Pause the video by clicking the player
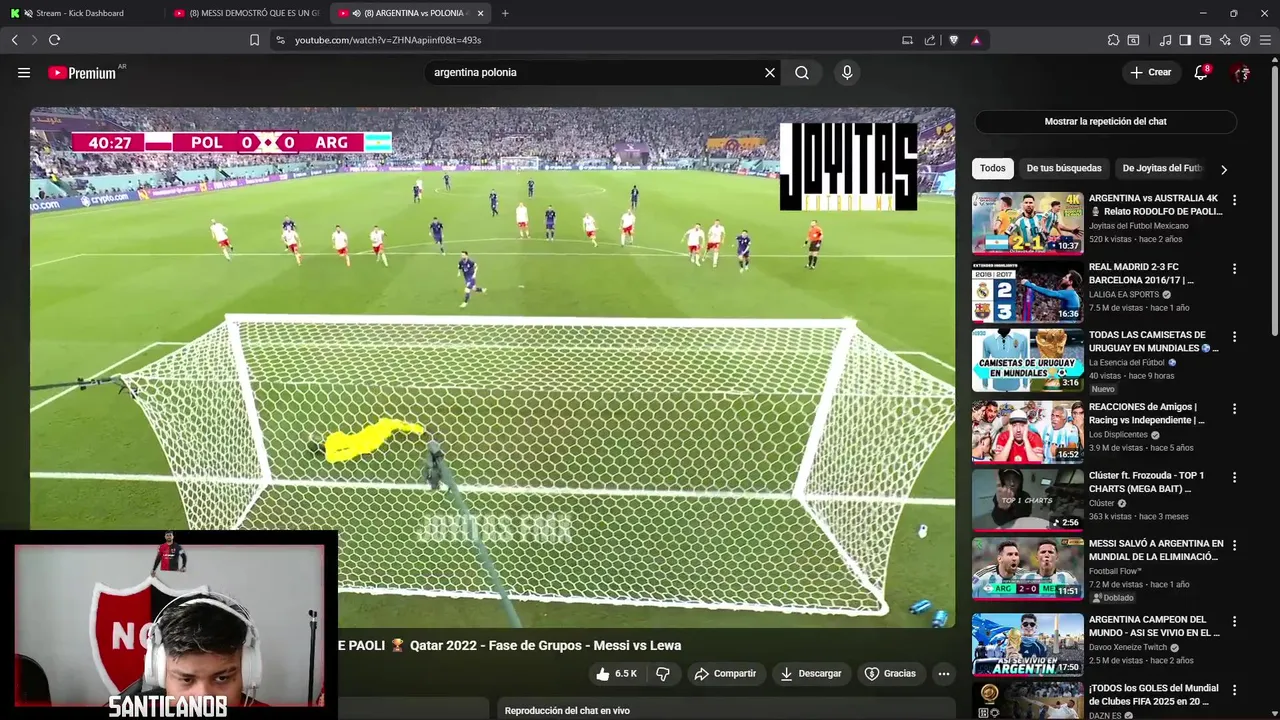1280x720 pixels. [x=492, y=368]
